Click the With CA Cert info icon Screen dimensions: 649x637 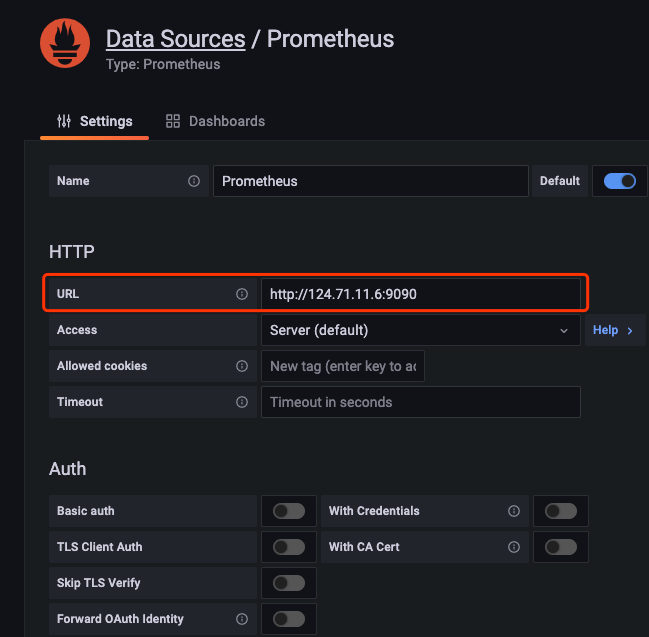[x=514, y=547]
